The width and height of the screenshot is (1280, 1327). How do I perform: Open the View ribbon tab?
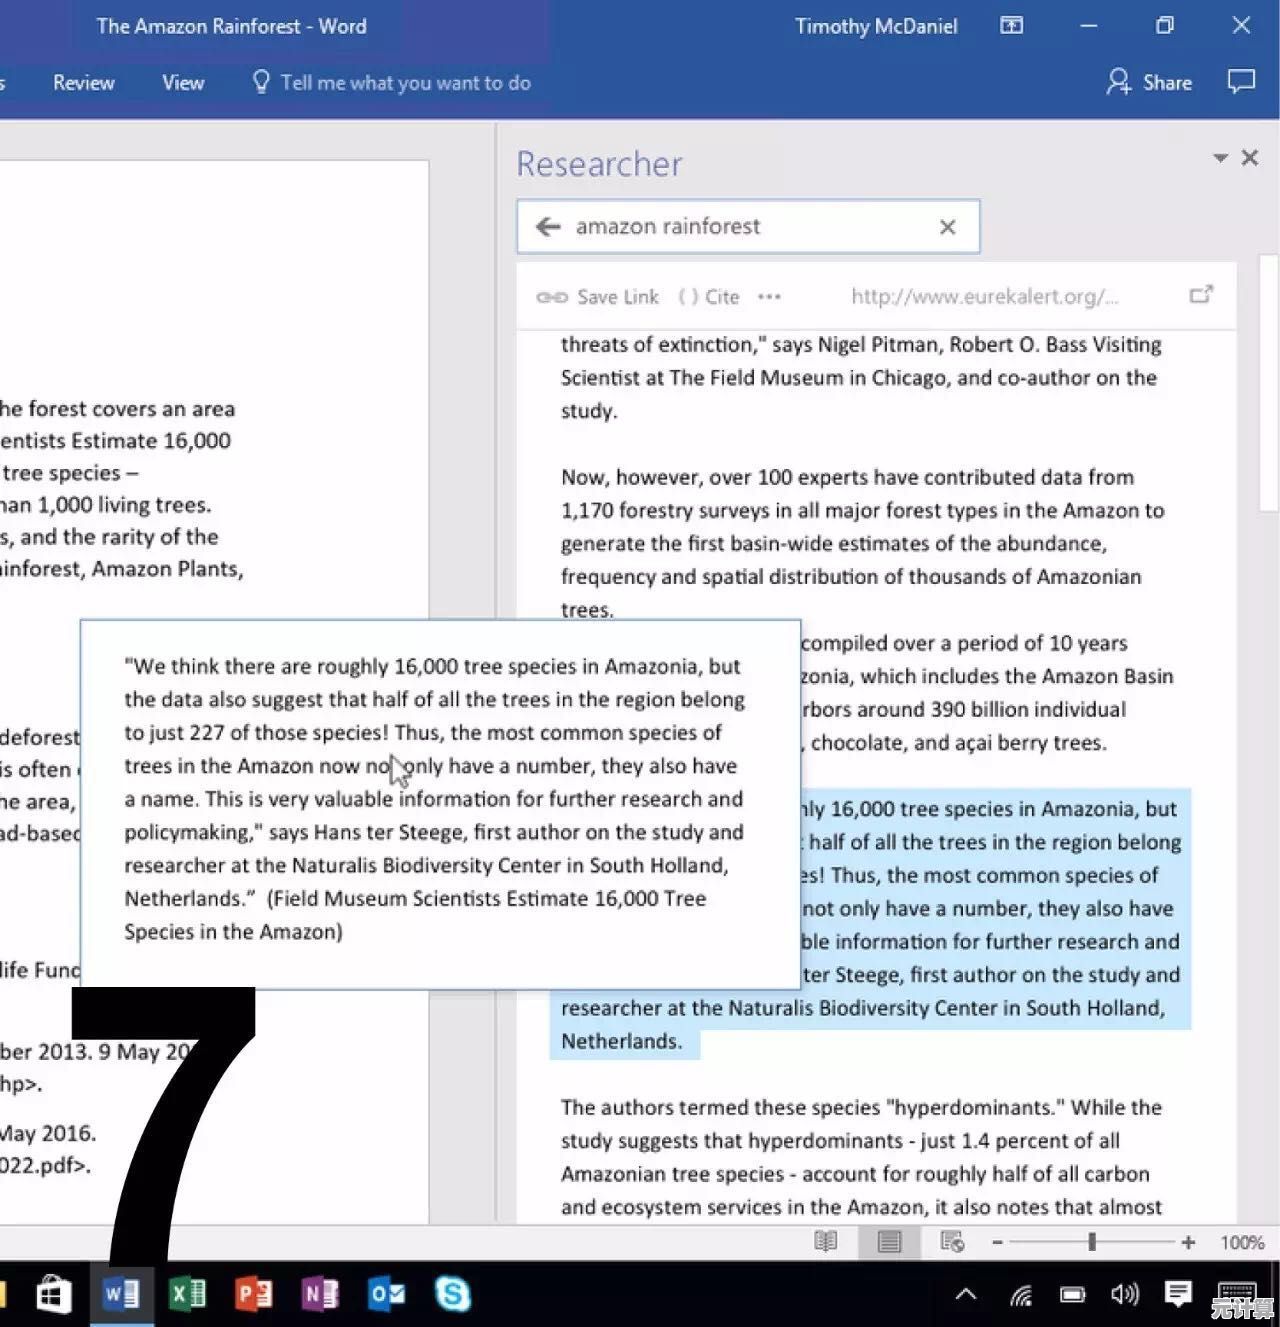click(183, 83)
